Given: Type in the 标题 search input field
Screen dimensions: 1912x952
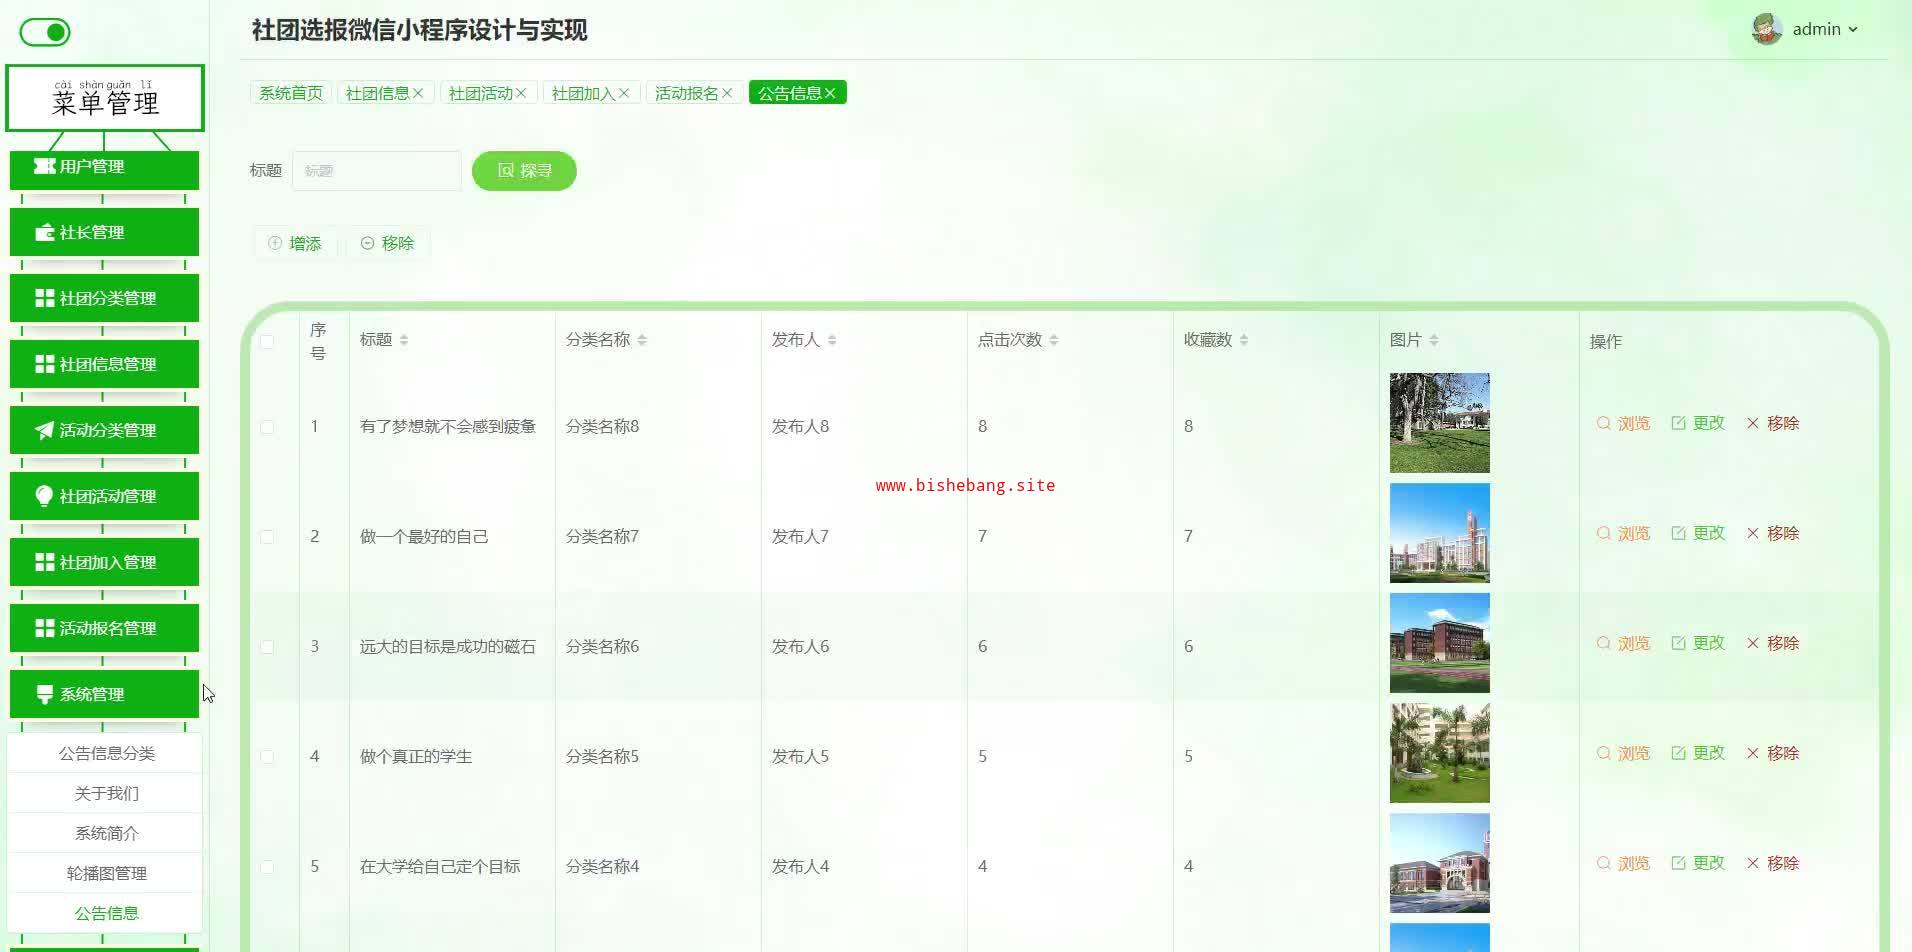Looking at the screenshot, I should tap(376, 171).
